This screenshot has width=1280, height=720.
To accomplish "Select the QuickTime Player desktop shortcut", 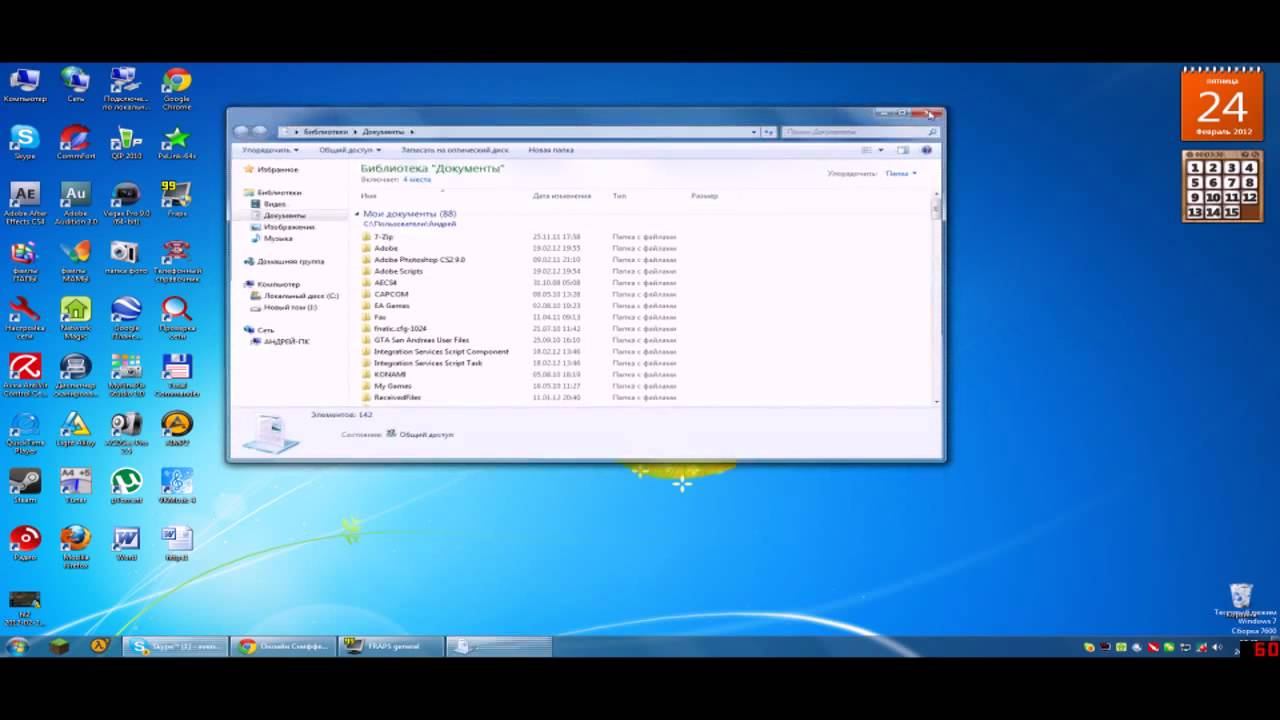I will point(24,432).
